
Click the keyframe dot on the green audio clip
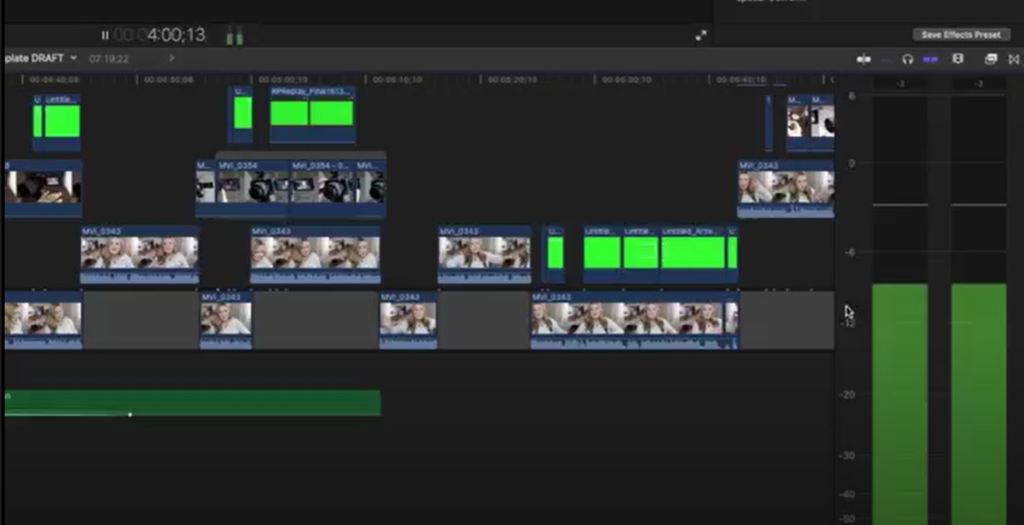130,415
